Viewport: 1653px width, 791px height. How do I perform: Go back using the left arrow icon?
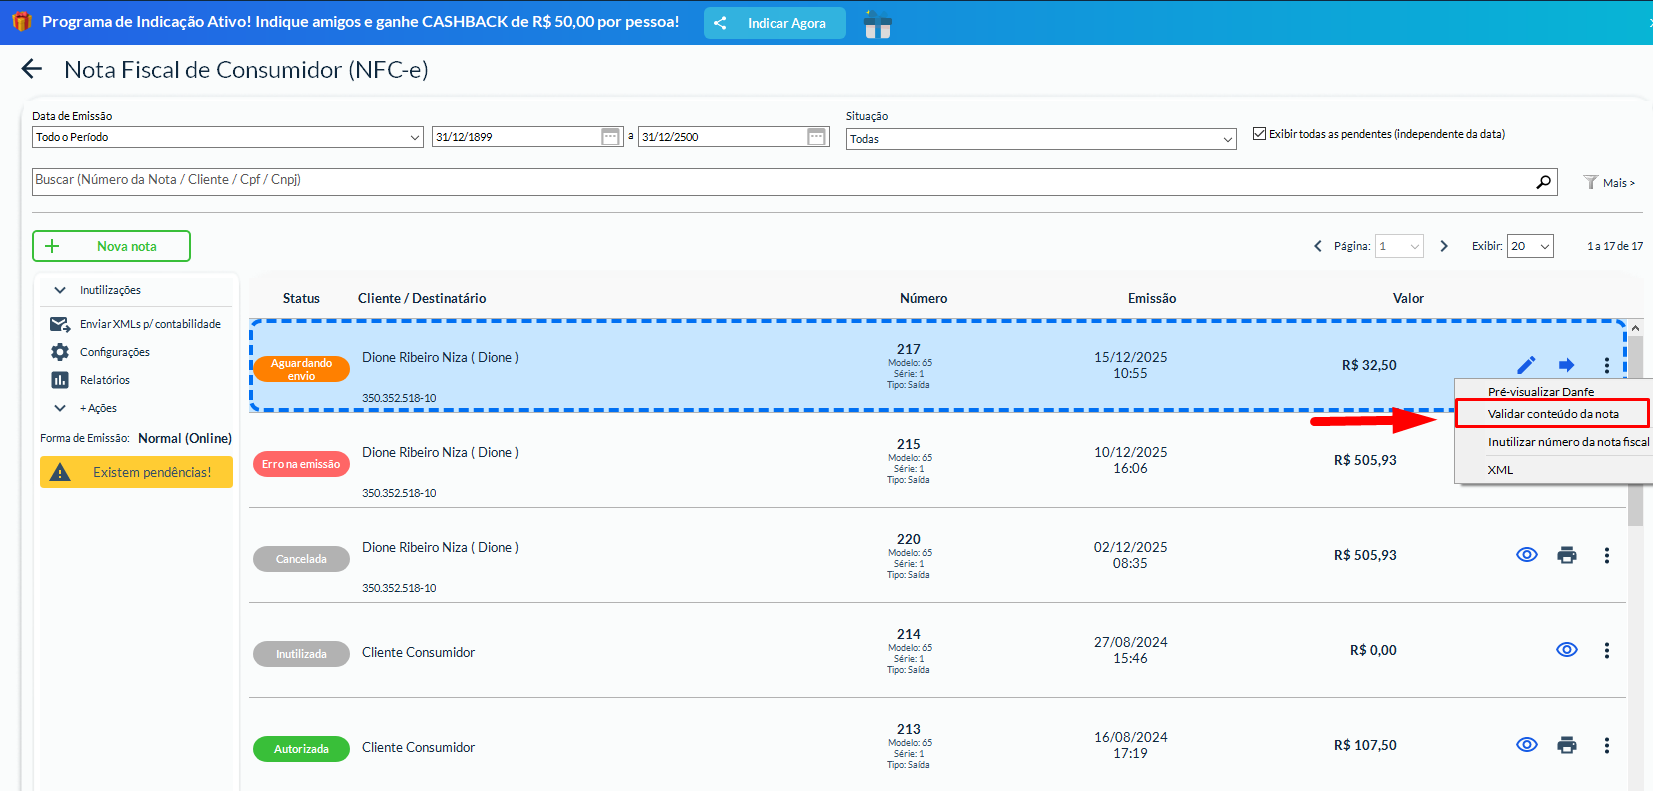click(32, 69)
